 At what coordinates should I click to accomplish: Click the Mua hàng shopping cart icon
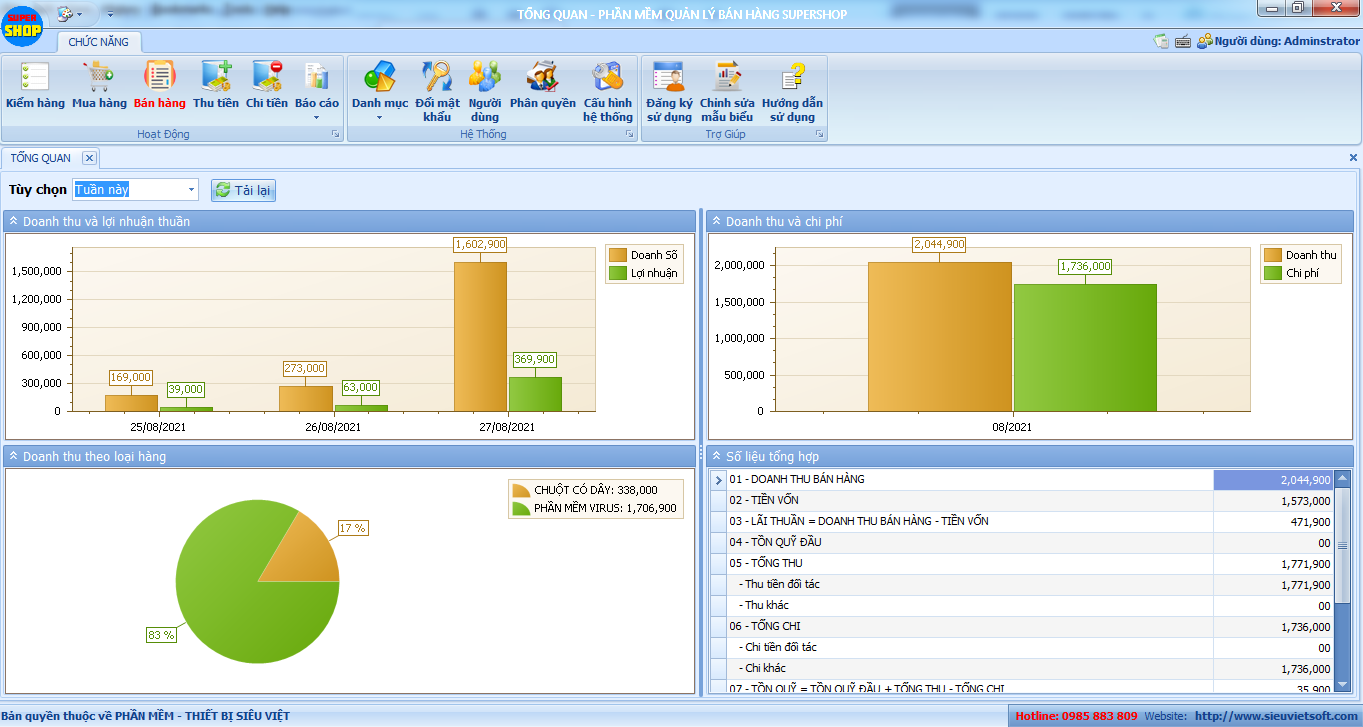click(x=99, y=77)
